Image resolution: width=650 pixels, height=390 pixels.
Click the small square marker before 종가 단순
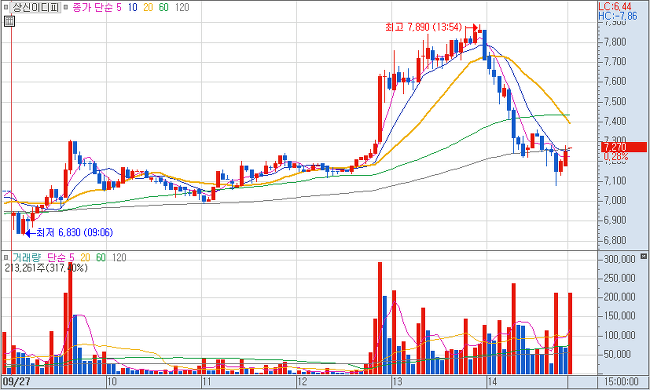65,7
